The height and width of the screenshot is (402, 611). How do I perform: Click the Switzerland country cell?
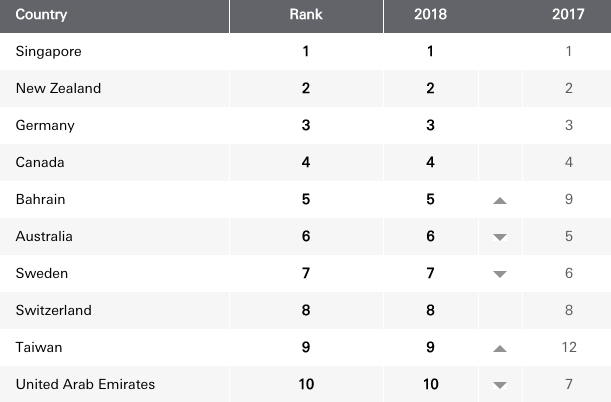53,310
